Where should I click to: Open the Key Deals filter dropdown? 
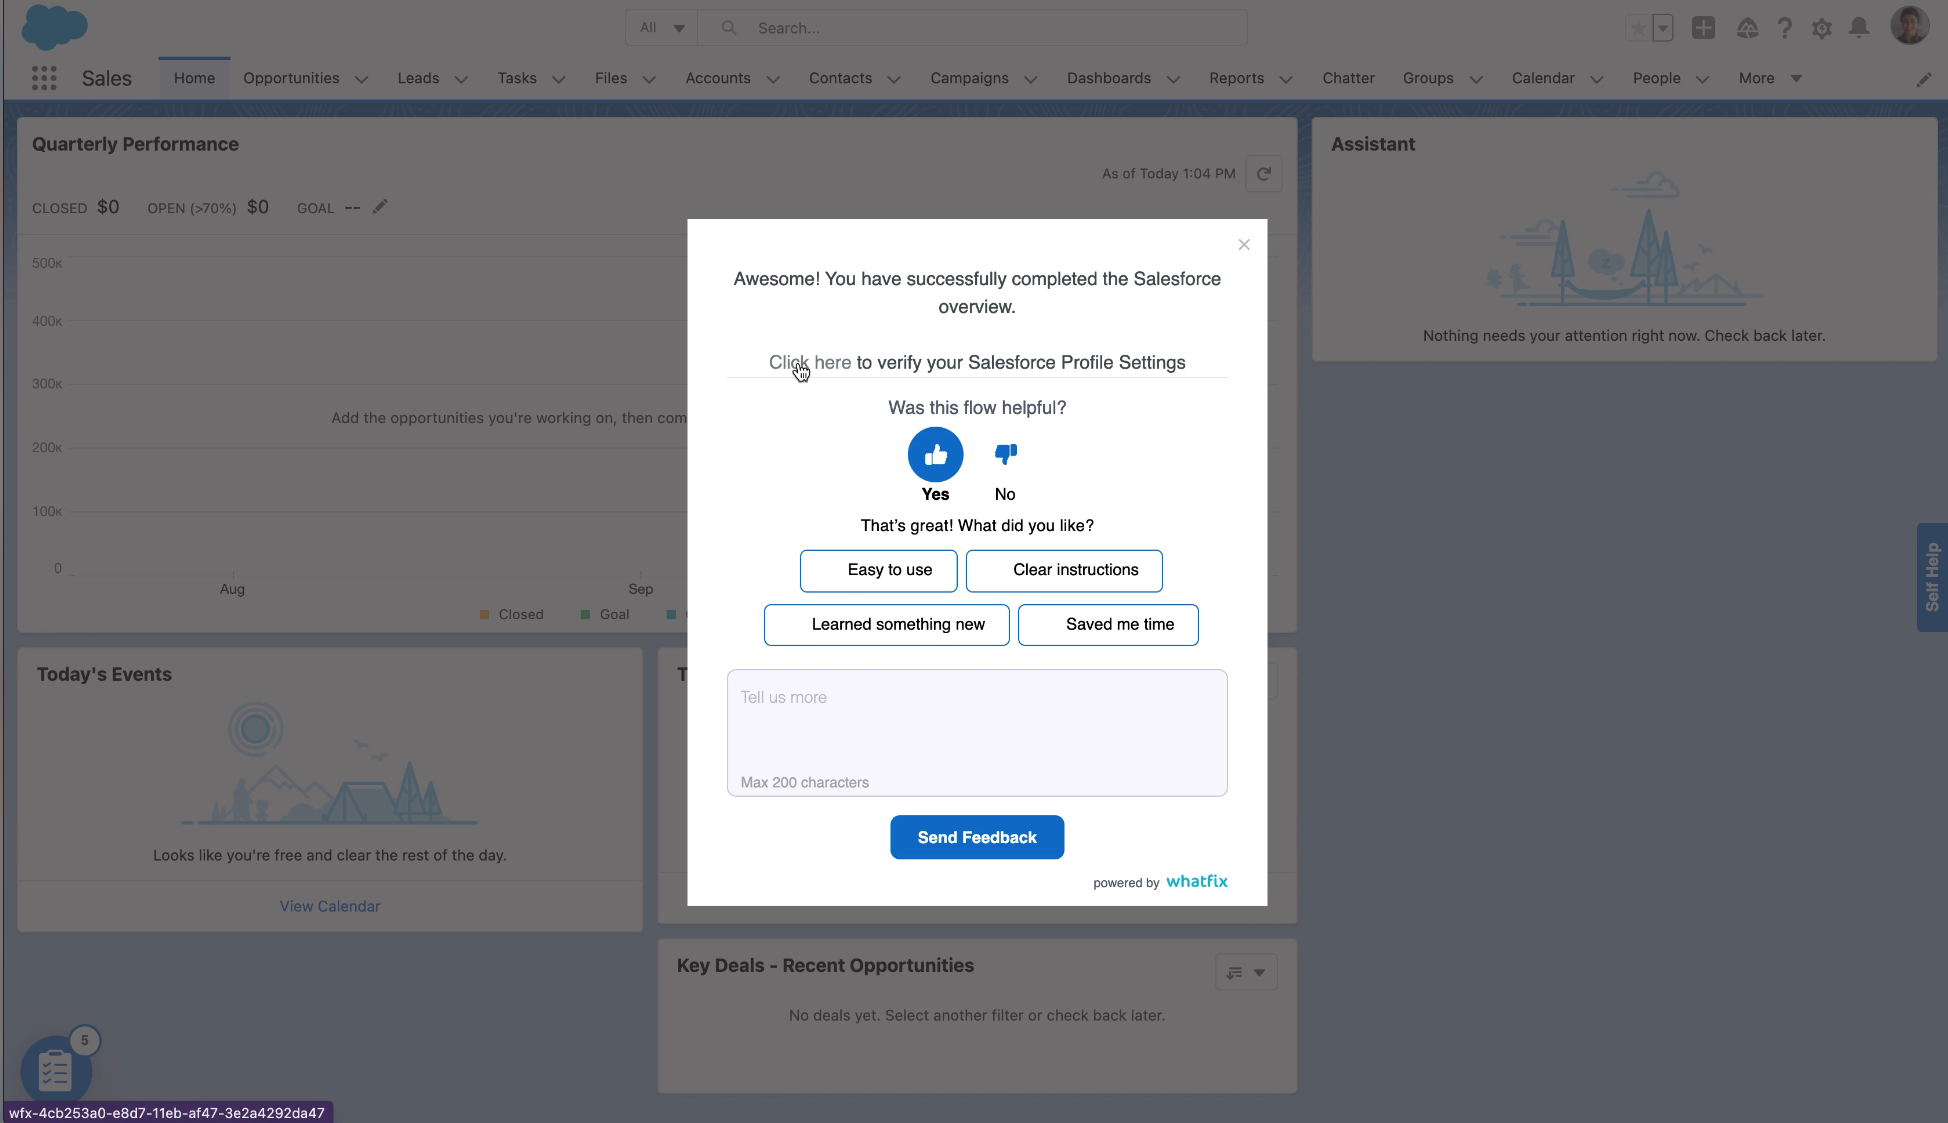pos(1246,971)
